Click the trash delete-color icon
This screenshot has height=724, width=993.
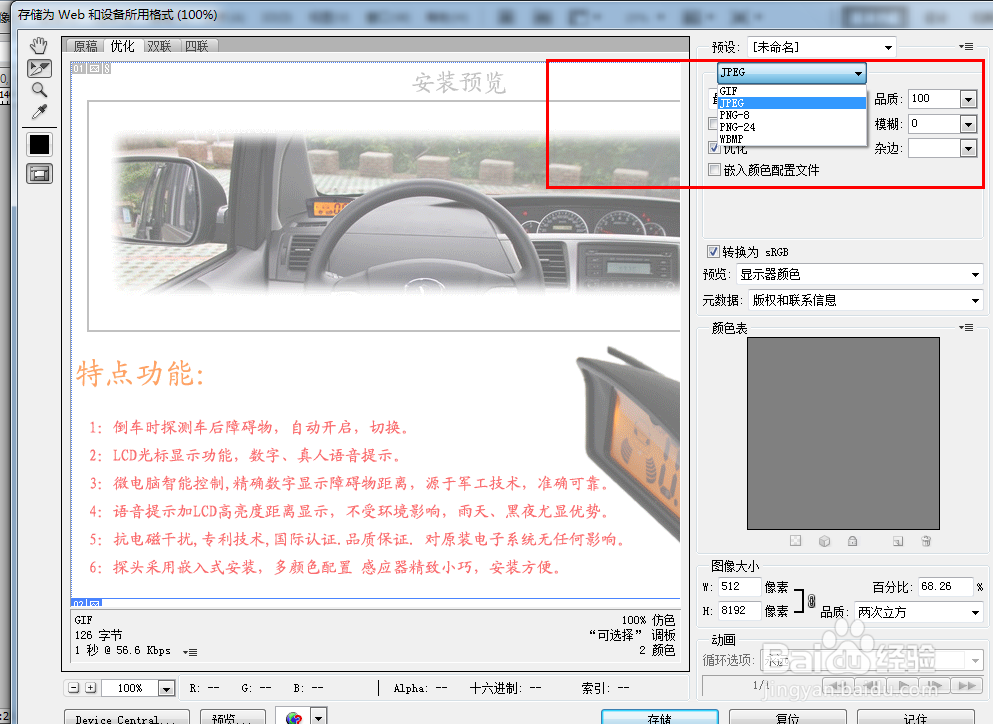926,541
